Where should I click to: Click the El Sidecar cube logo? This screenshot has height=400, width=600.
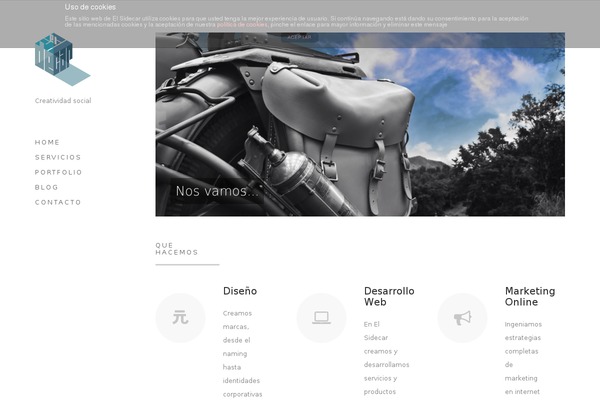(62, 59)
